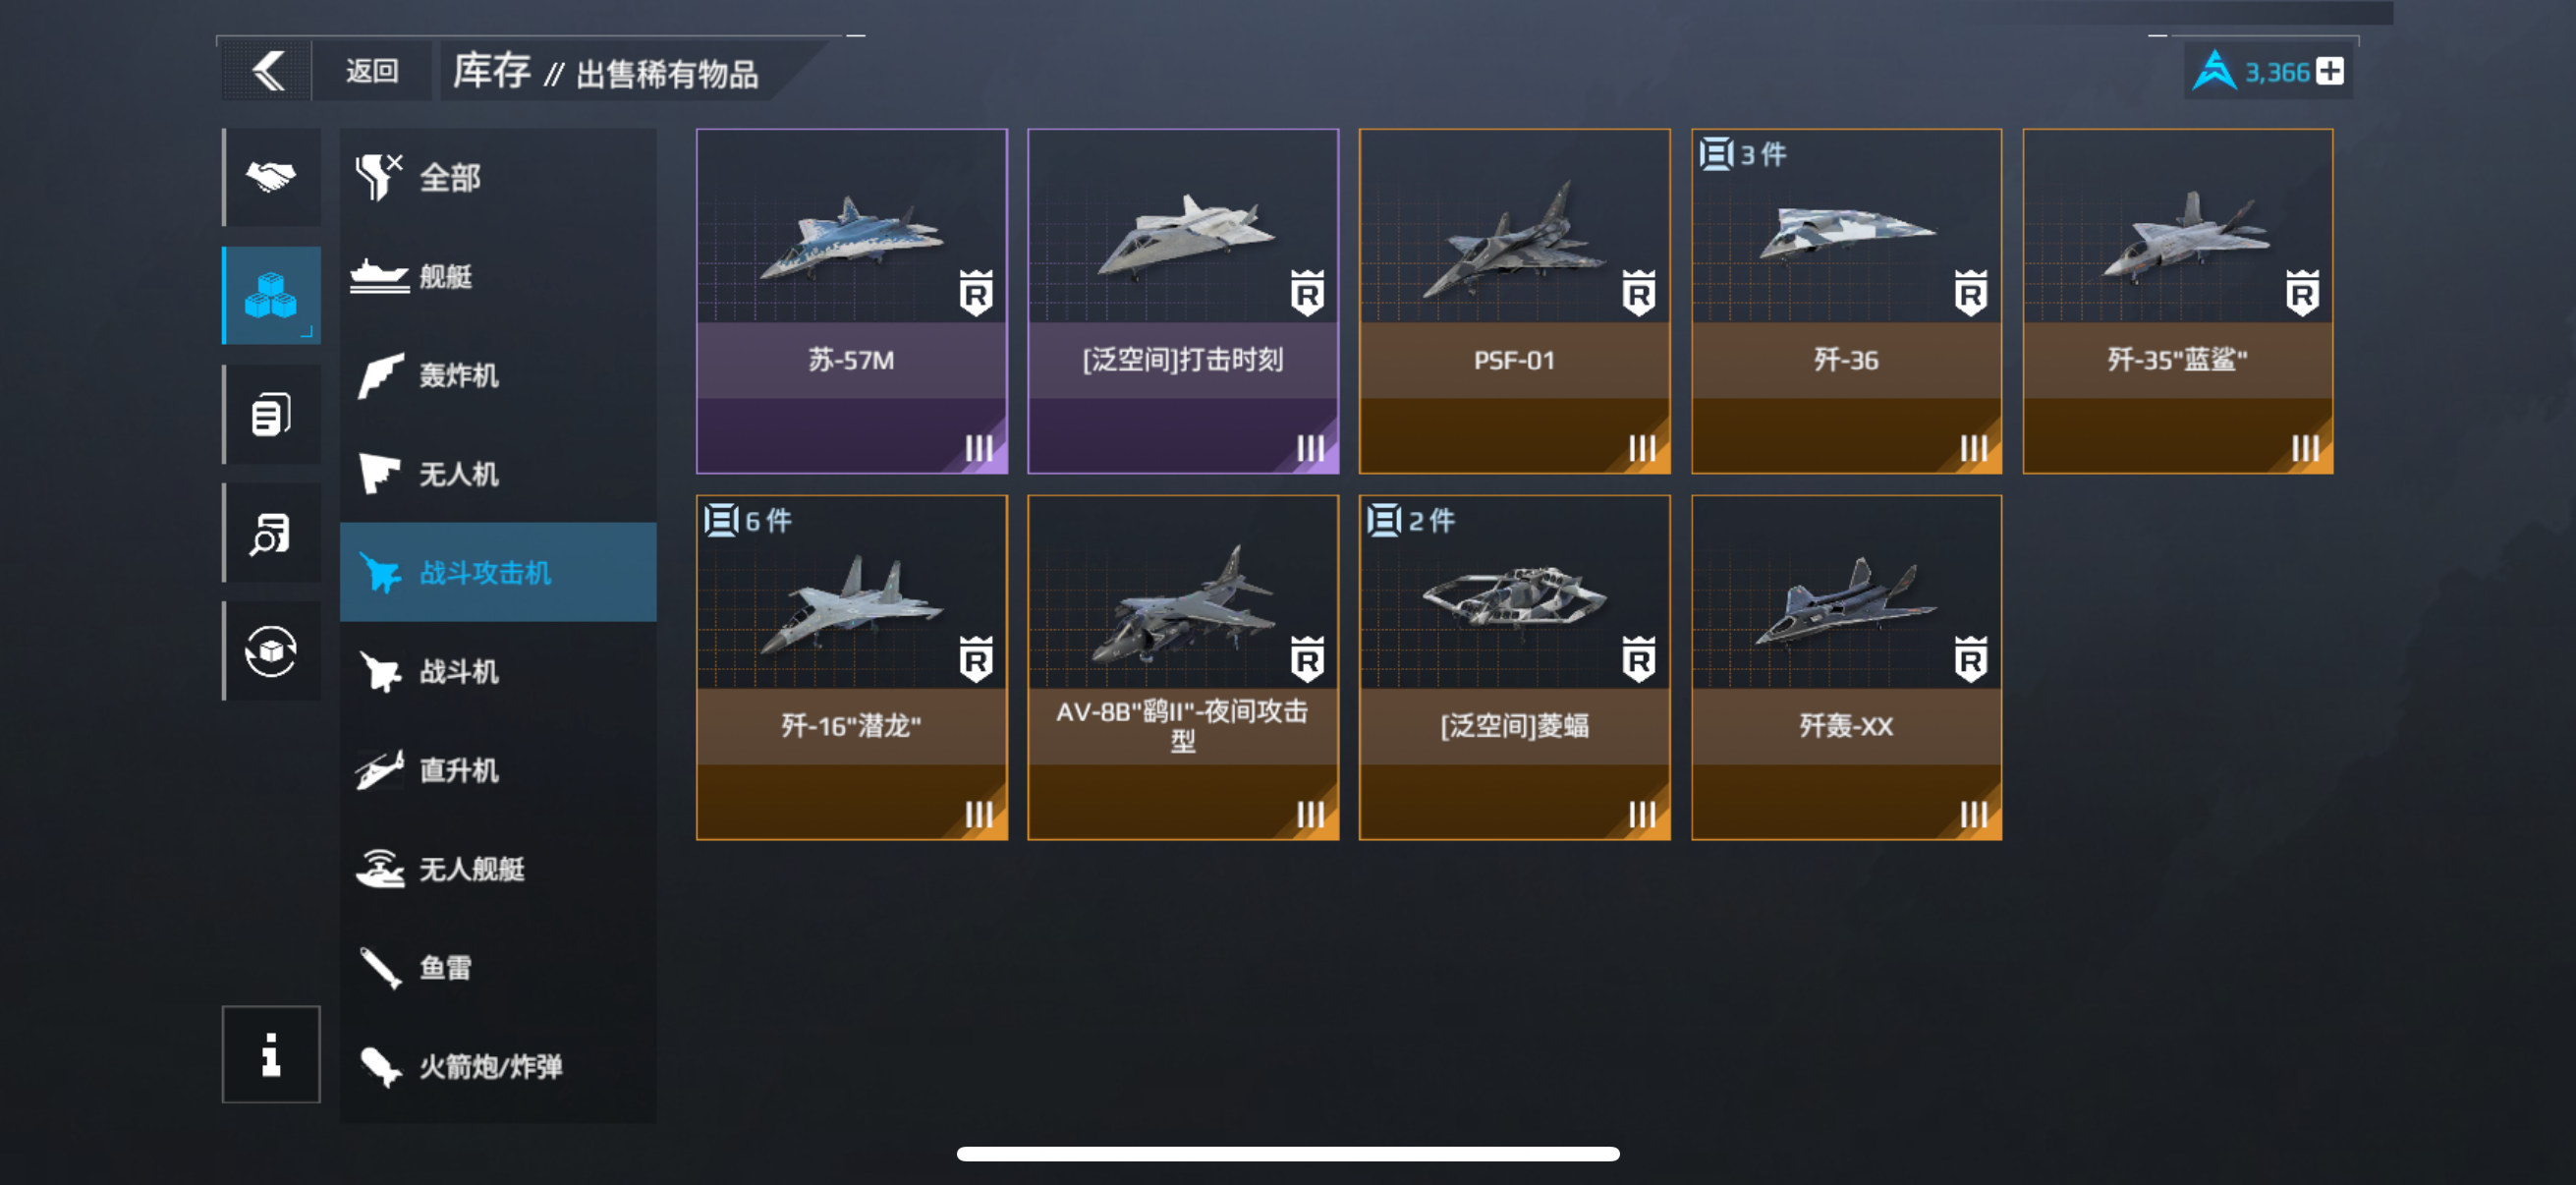Viewport: 2576px width, 1185px height.
Task: Open the rotating box exchange icon
Action: 271,651
